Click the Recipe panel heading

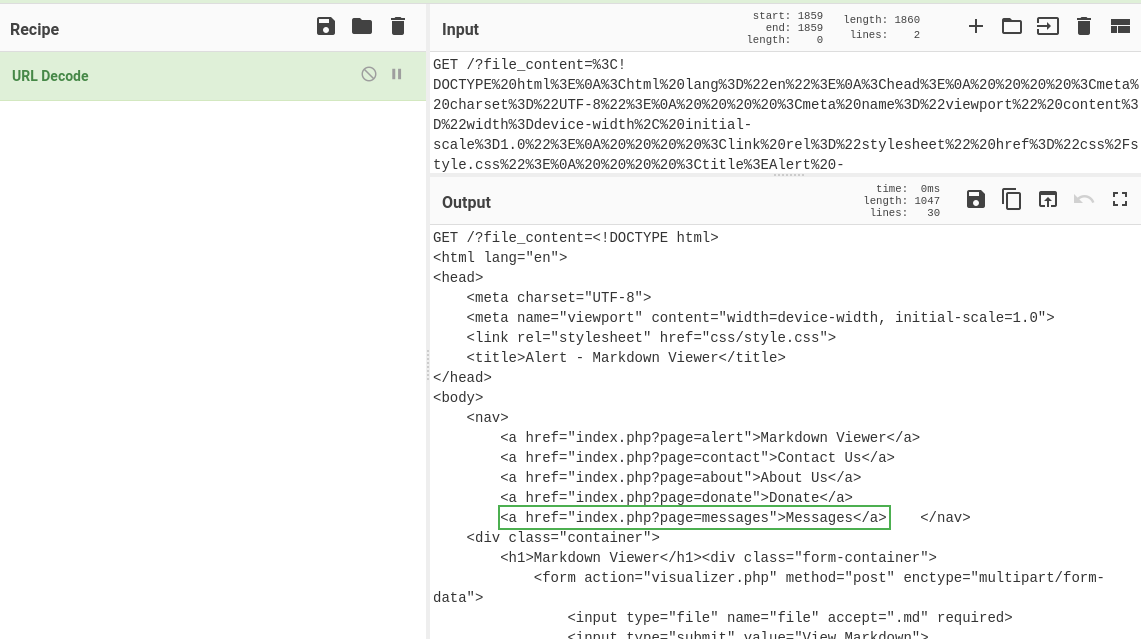point(34,29)
